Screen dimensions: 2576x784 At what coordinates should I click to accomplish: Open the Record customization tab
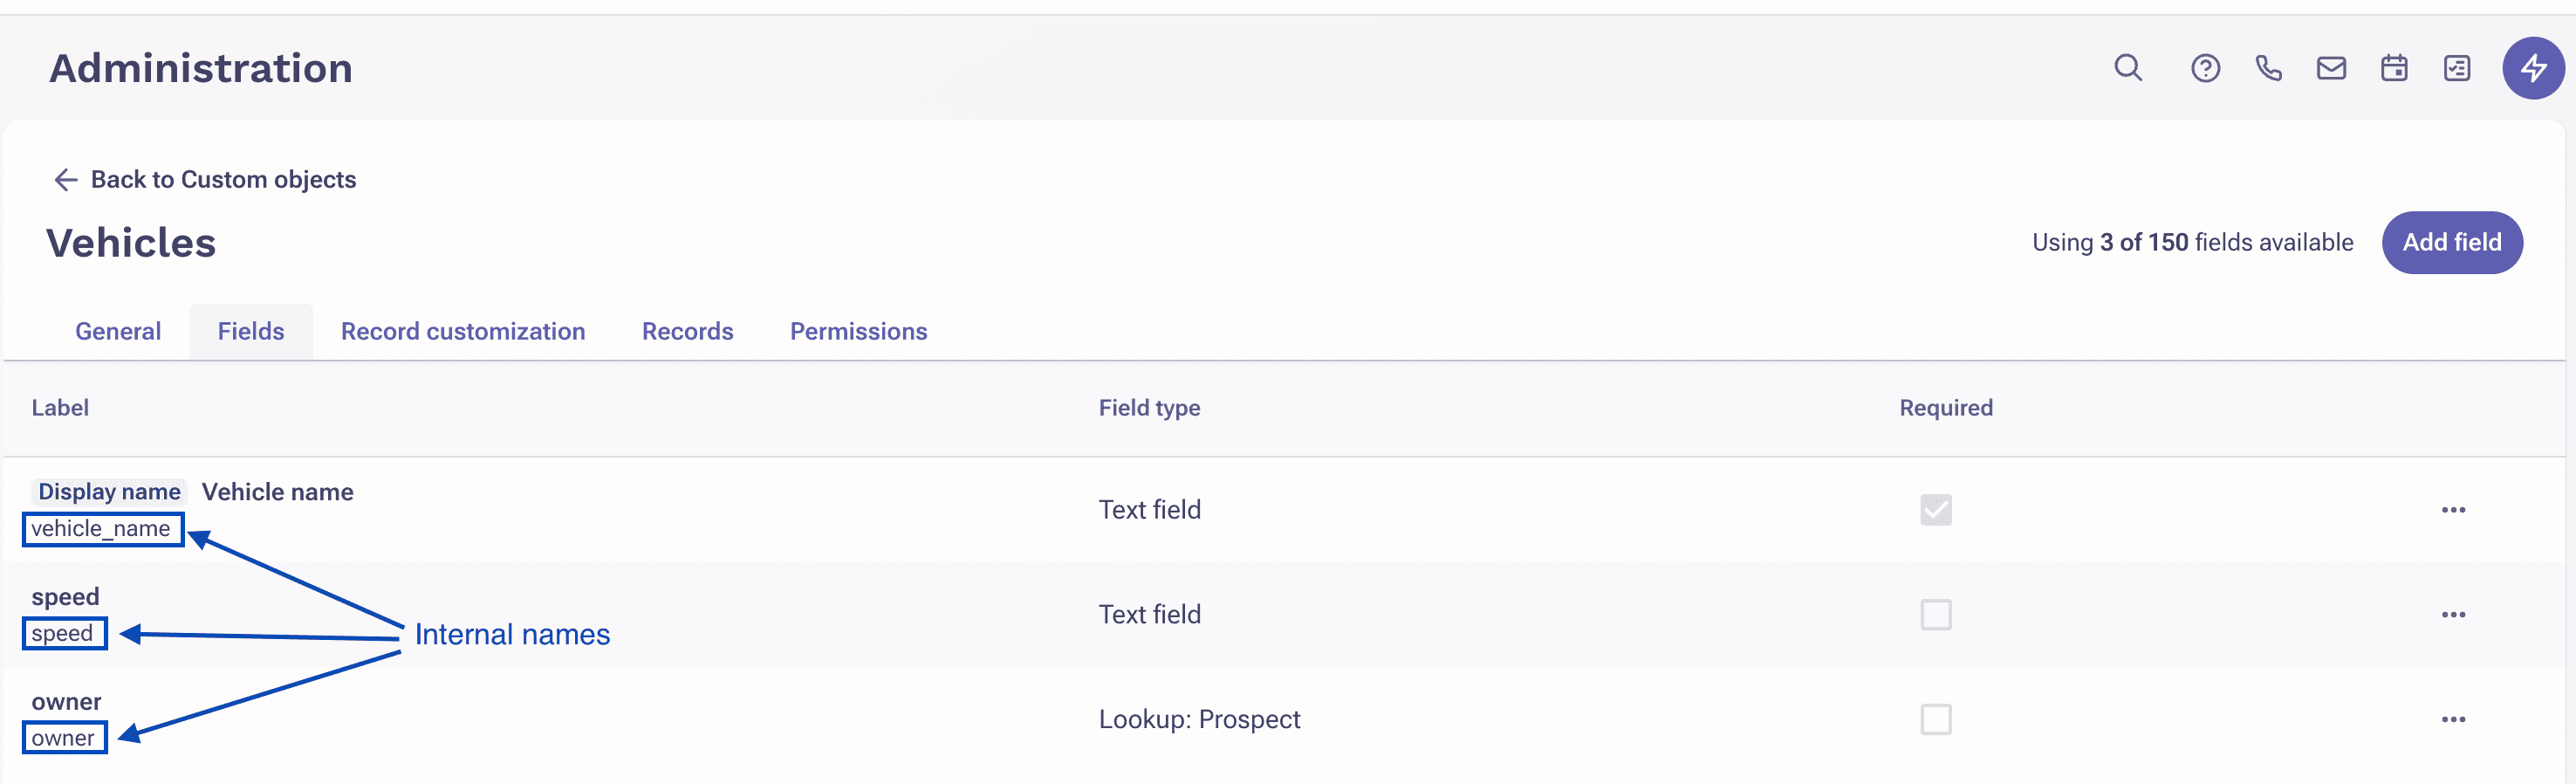[463, 331]
